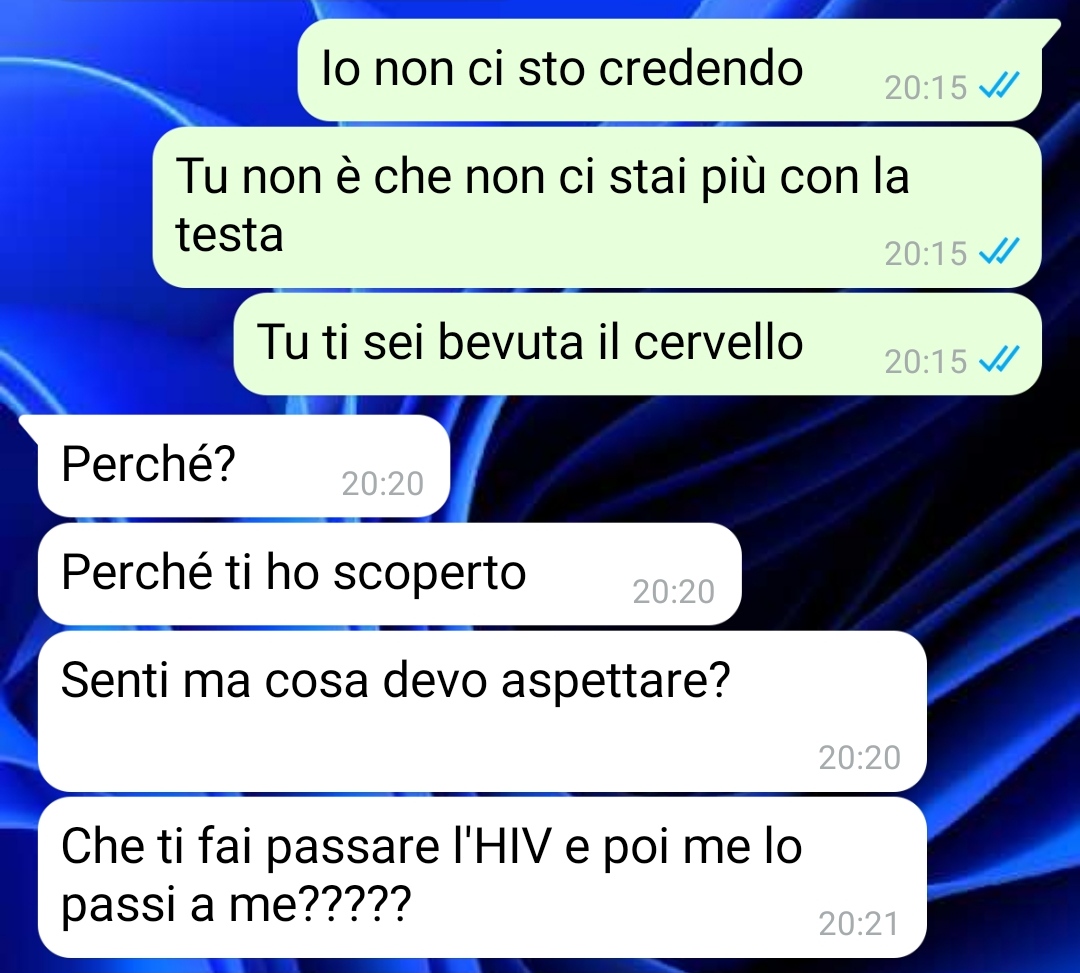The image size is (1080, 973).
Task: Click 20:15 time on 'bevuta il cervello' message
Action: pos(926,362)
